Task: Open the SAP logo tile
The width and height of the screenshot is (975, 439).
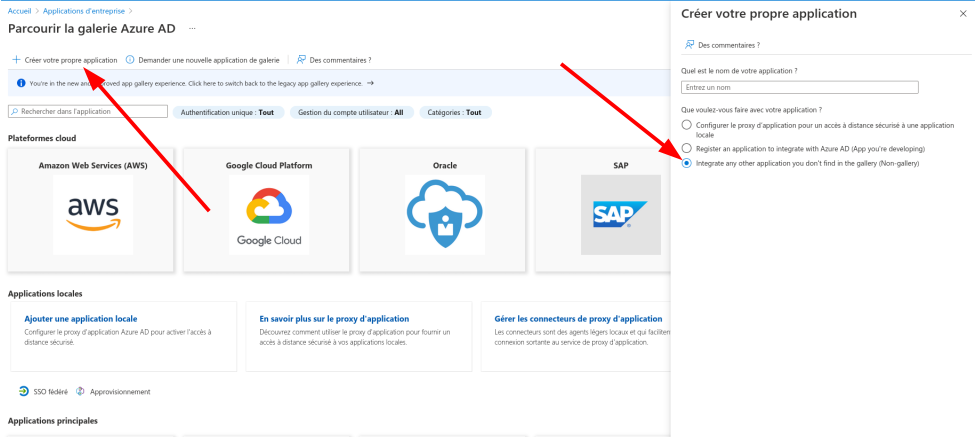Action: [621, 215]
